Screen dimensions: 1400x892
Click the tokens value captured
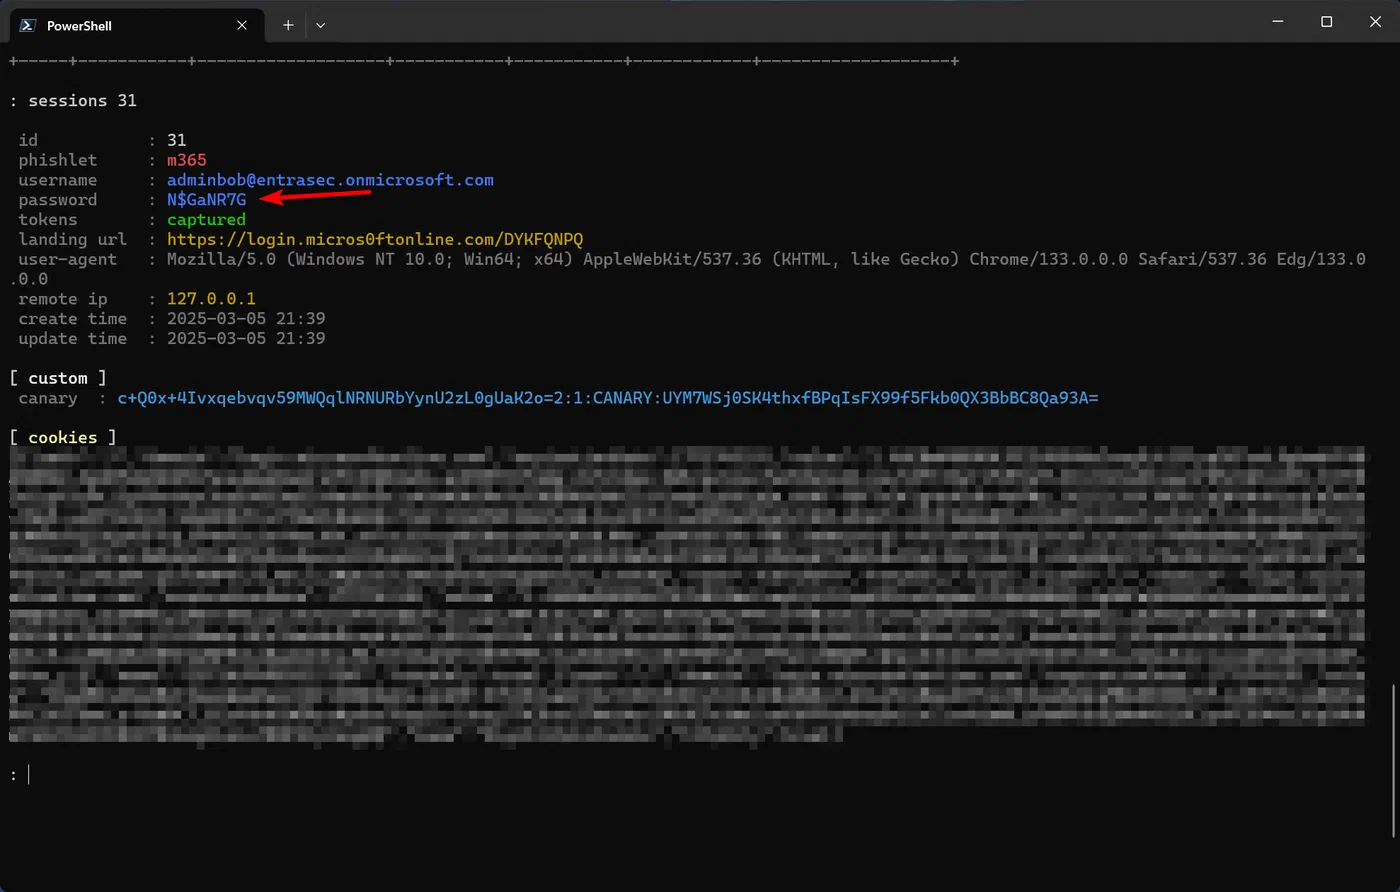point(206,220)
